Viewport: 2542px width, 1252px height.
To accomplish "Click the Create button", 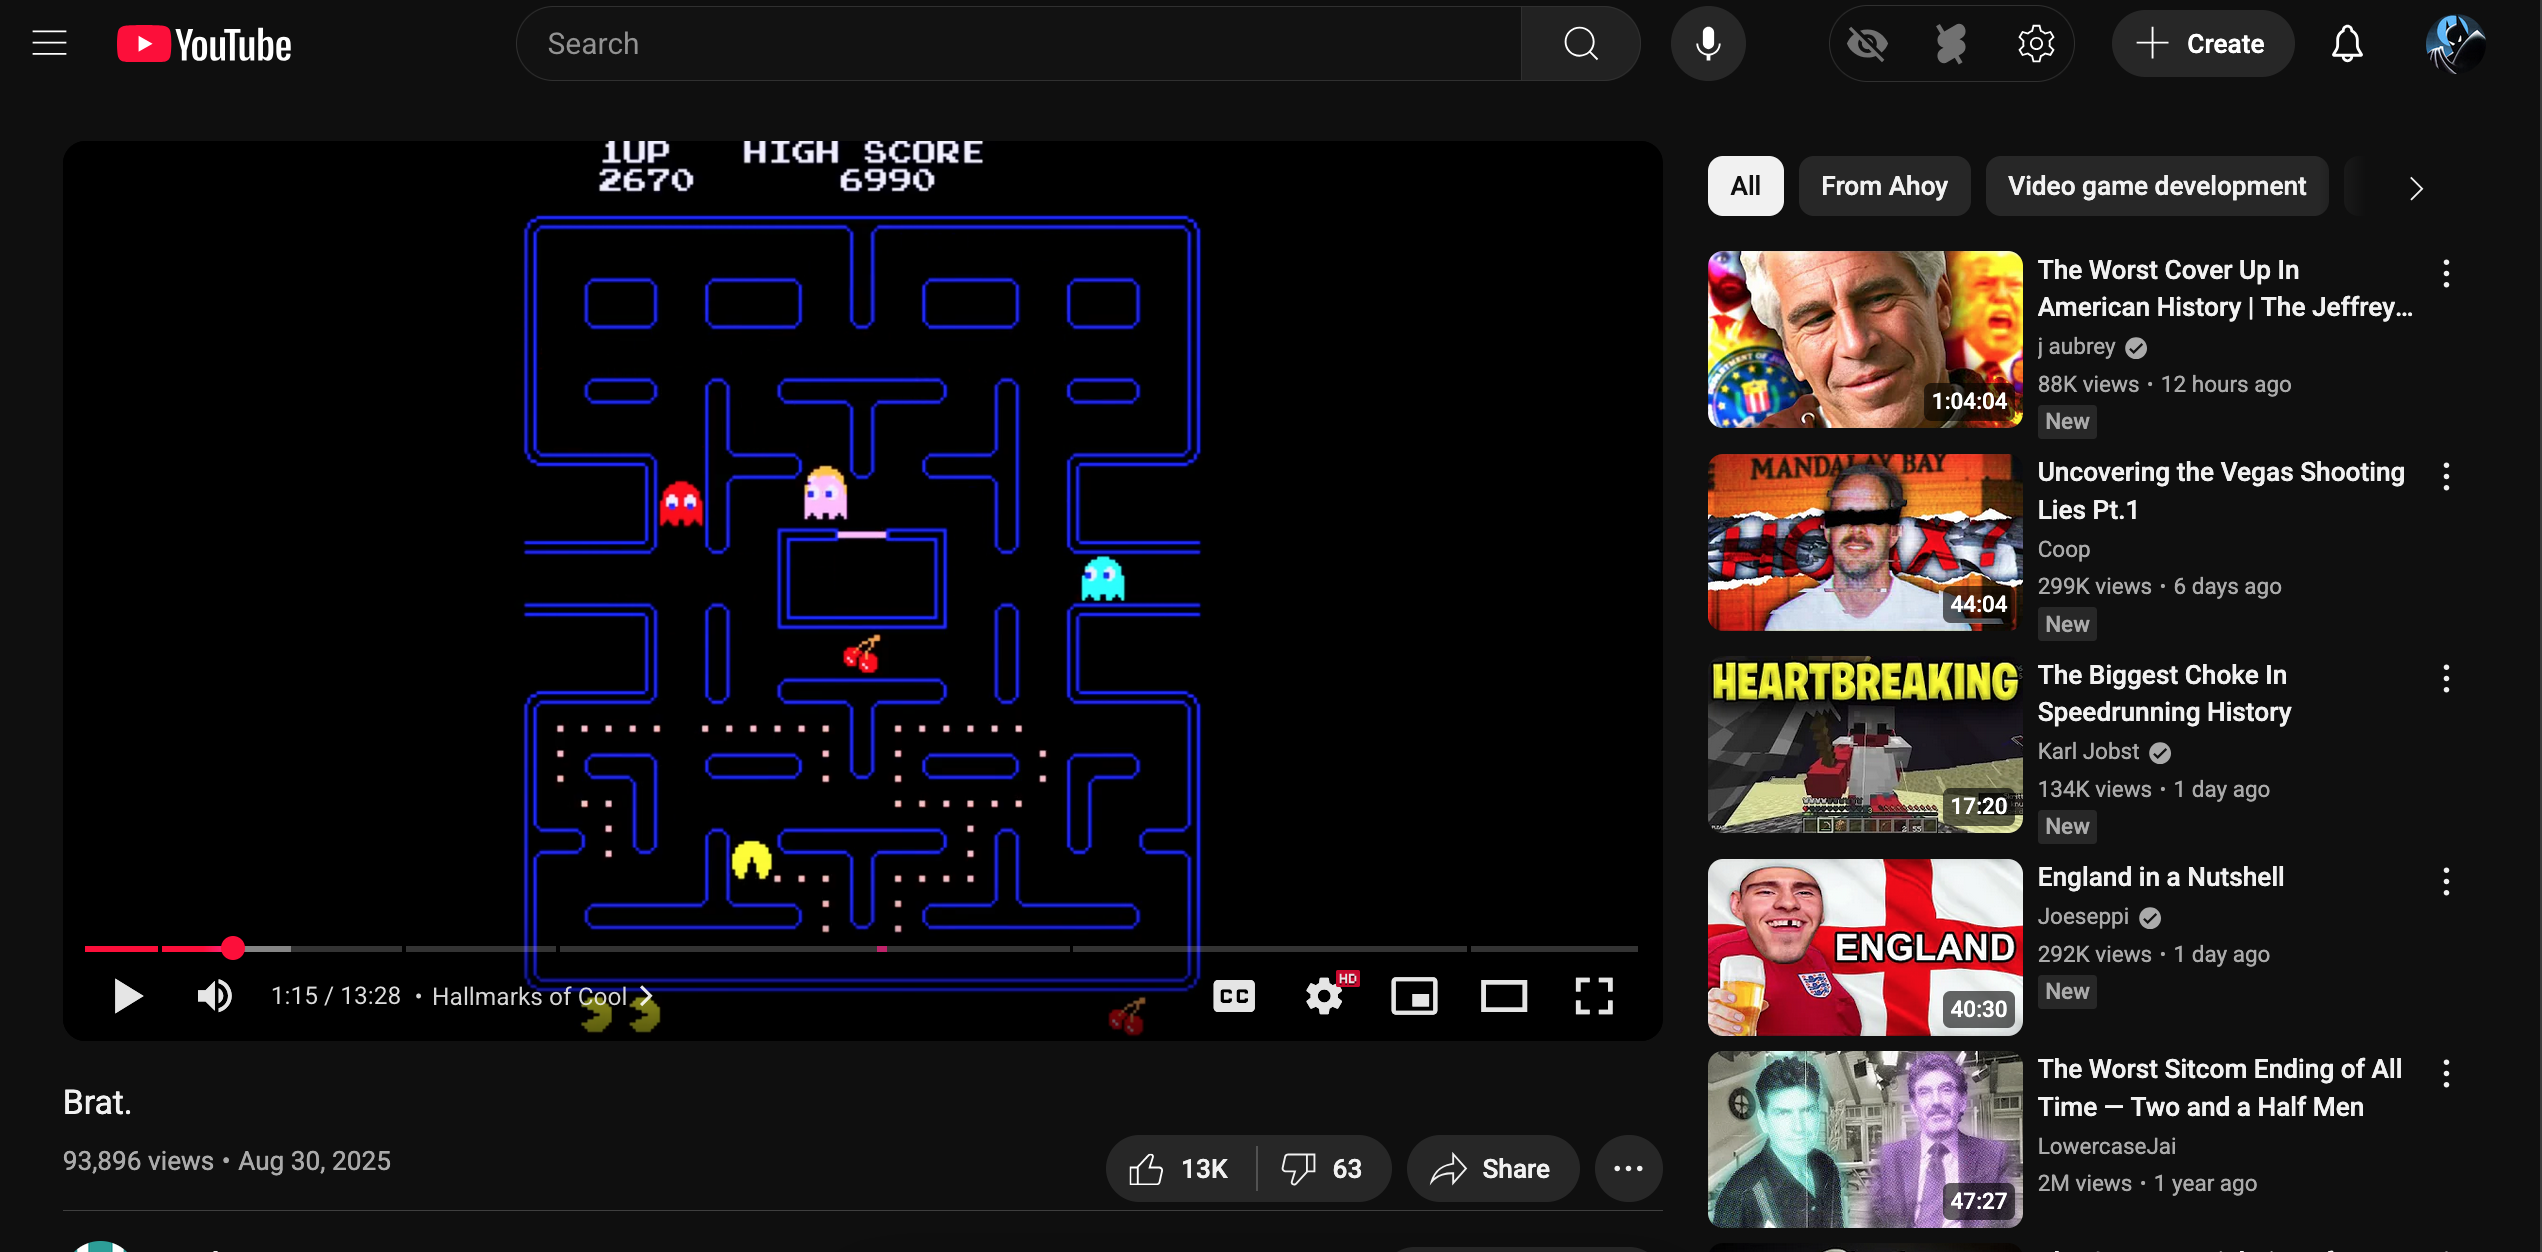I will click(x=2202, y=44).
